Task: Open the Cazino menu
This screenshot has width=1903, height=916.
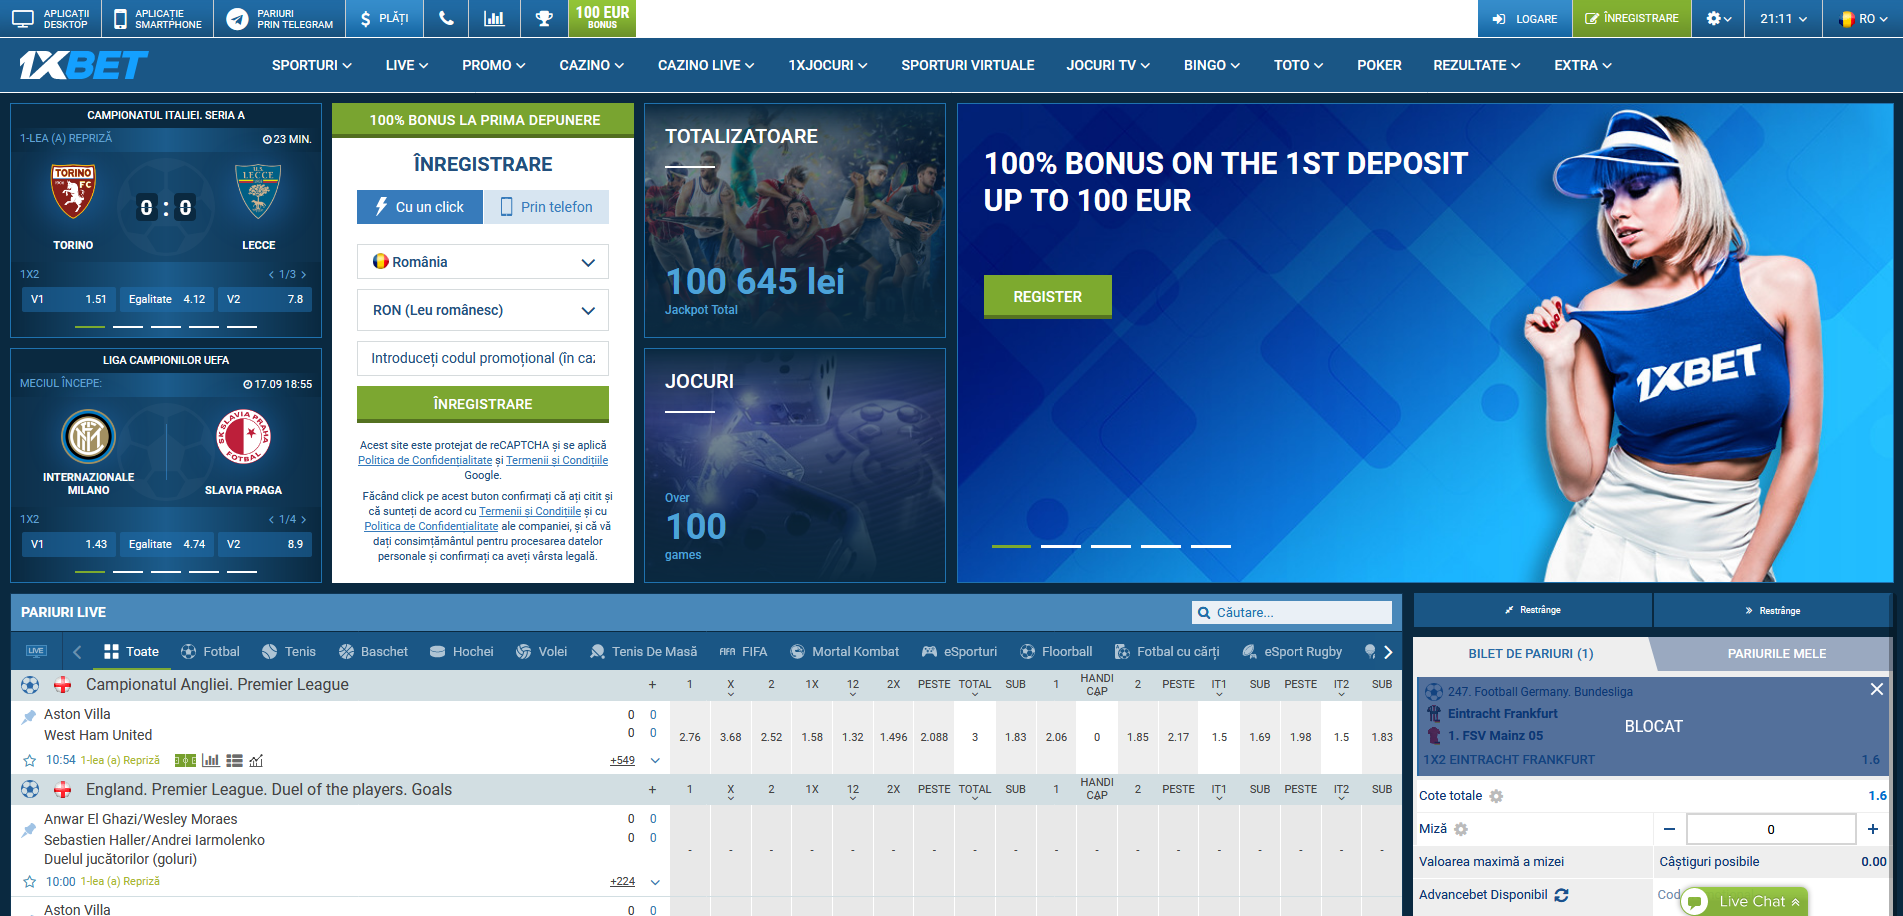Action: (592, 65)
